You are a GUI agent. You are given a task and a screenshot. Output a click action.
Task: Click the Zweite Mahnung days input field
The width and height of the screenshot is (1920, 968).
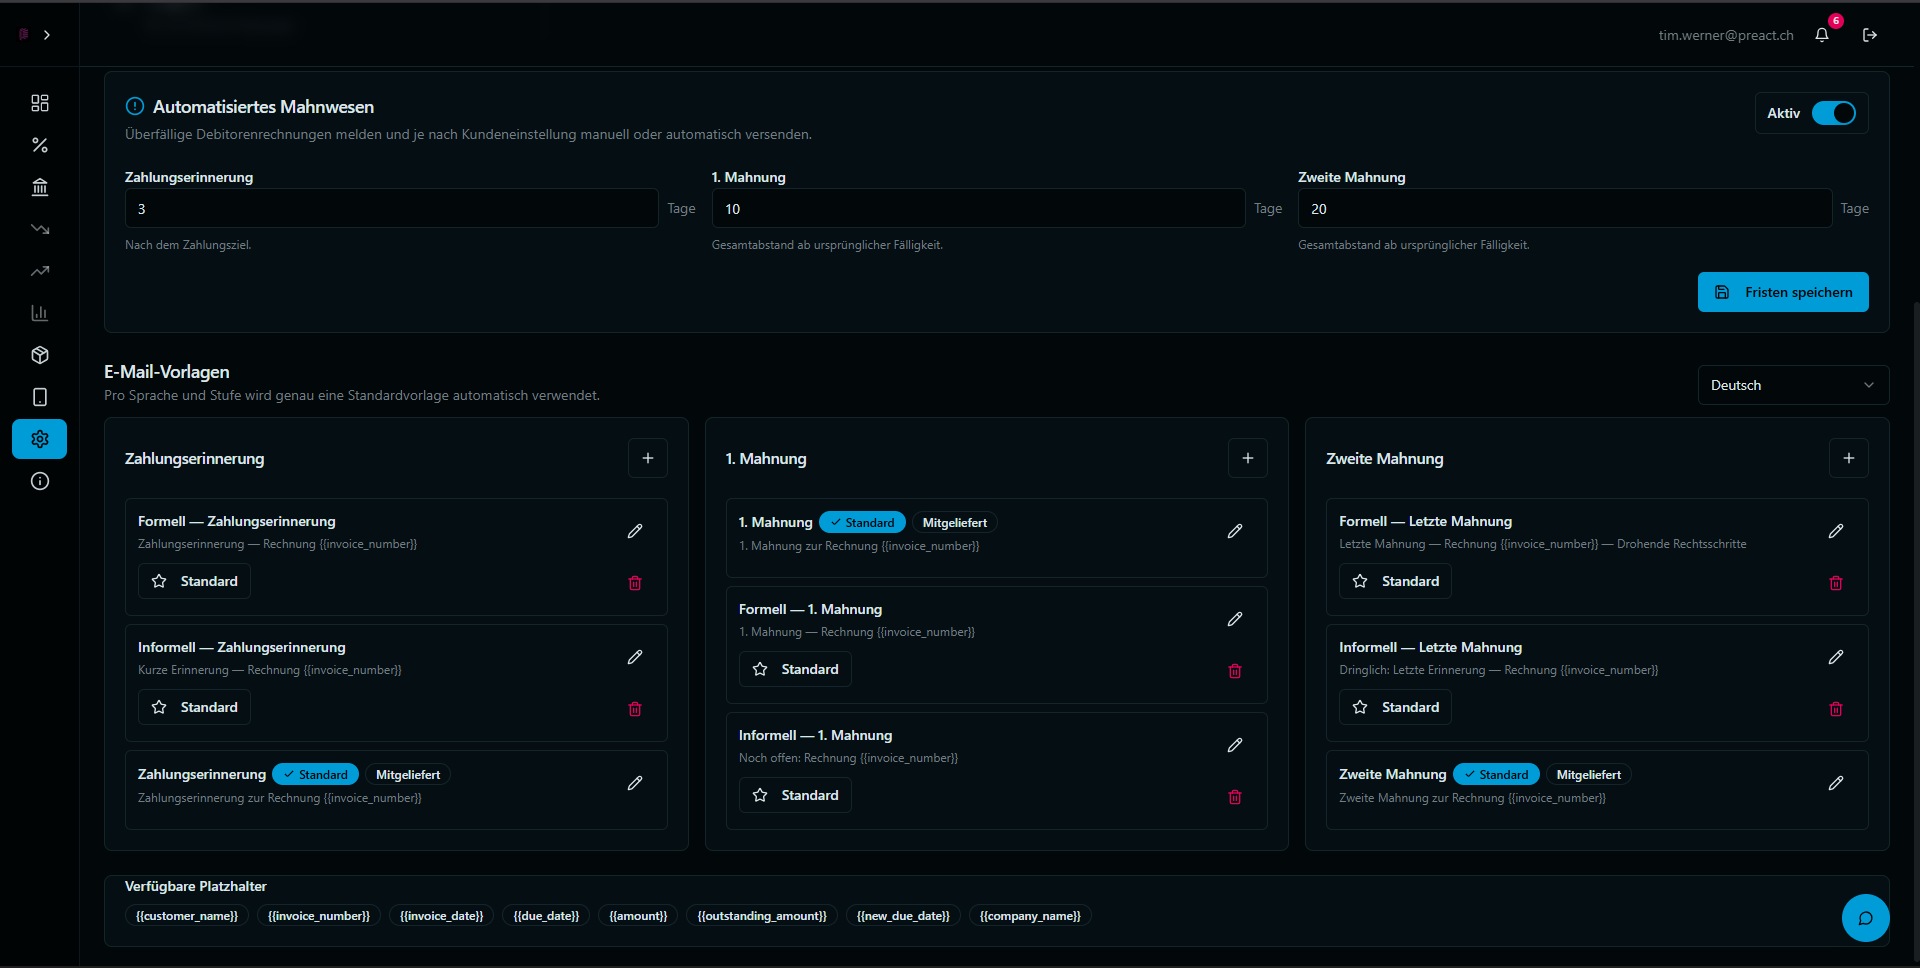click(x=1565, y=209)
